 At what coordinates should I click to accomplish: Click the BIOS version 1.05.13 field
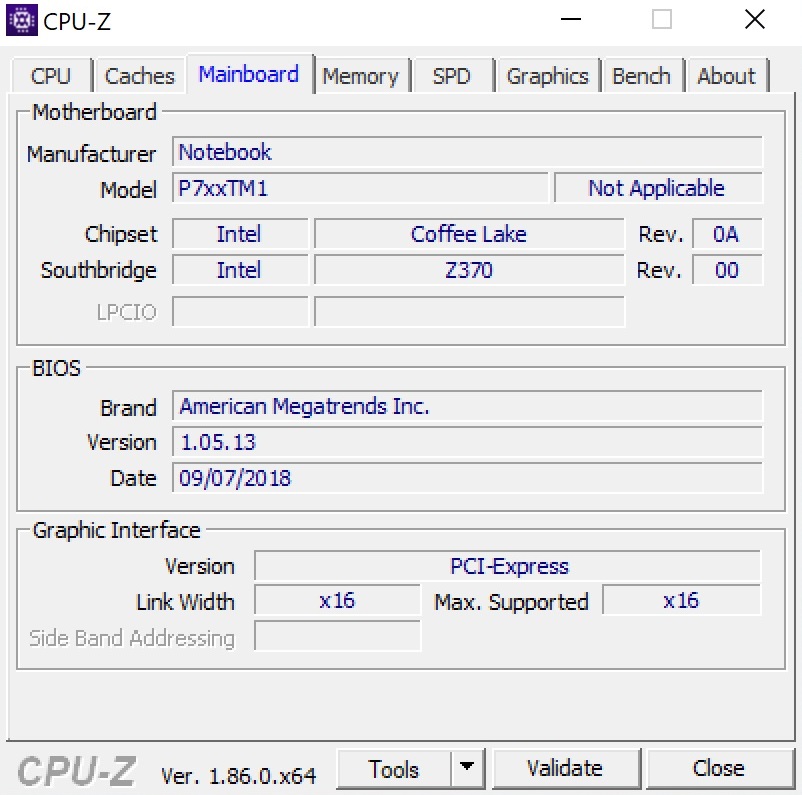(467, 442)
